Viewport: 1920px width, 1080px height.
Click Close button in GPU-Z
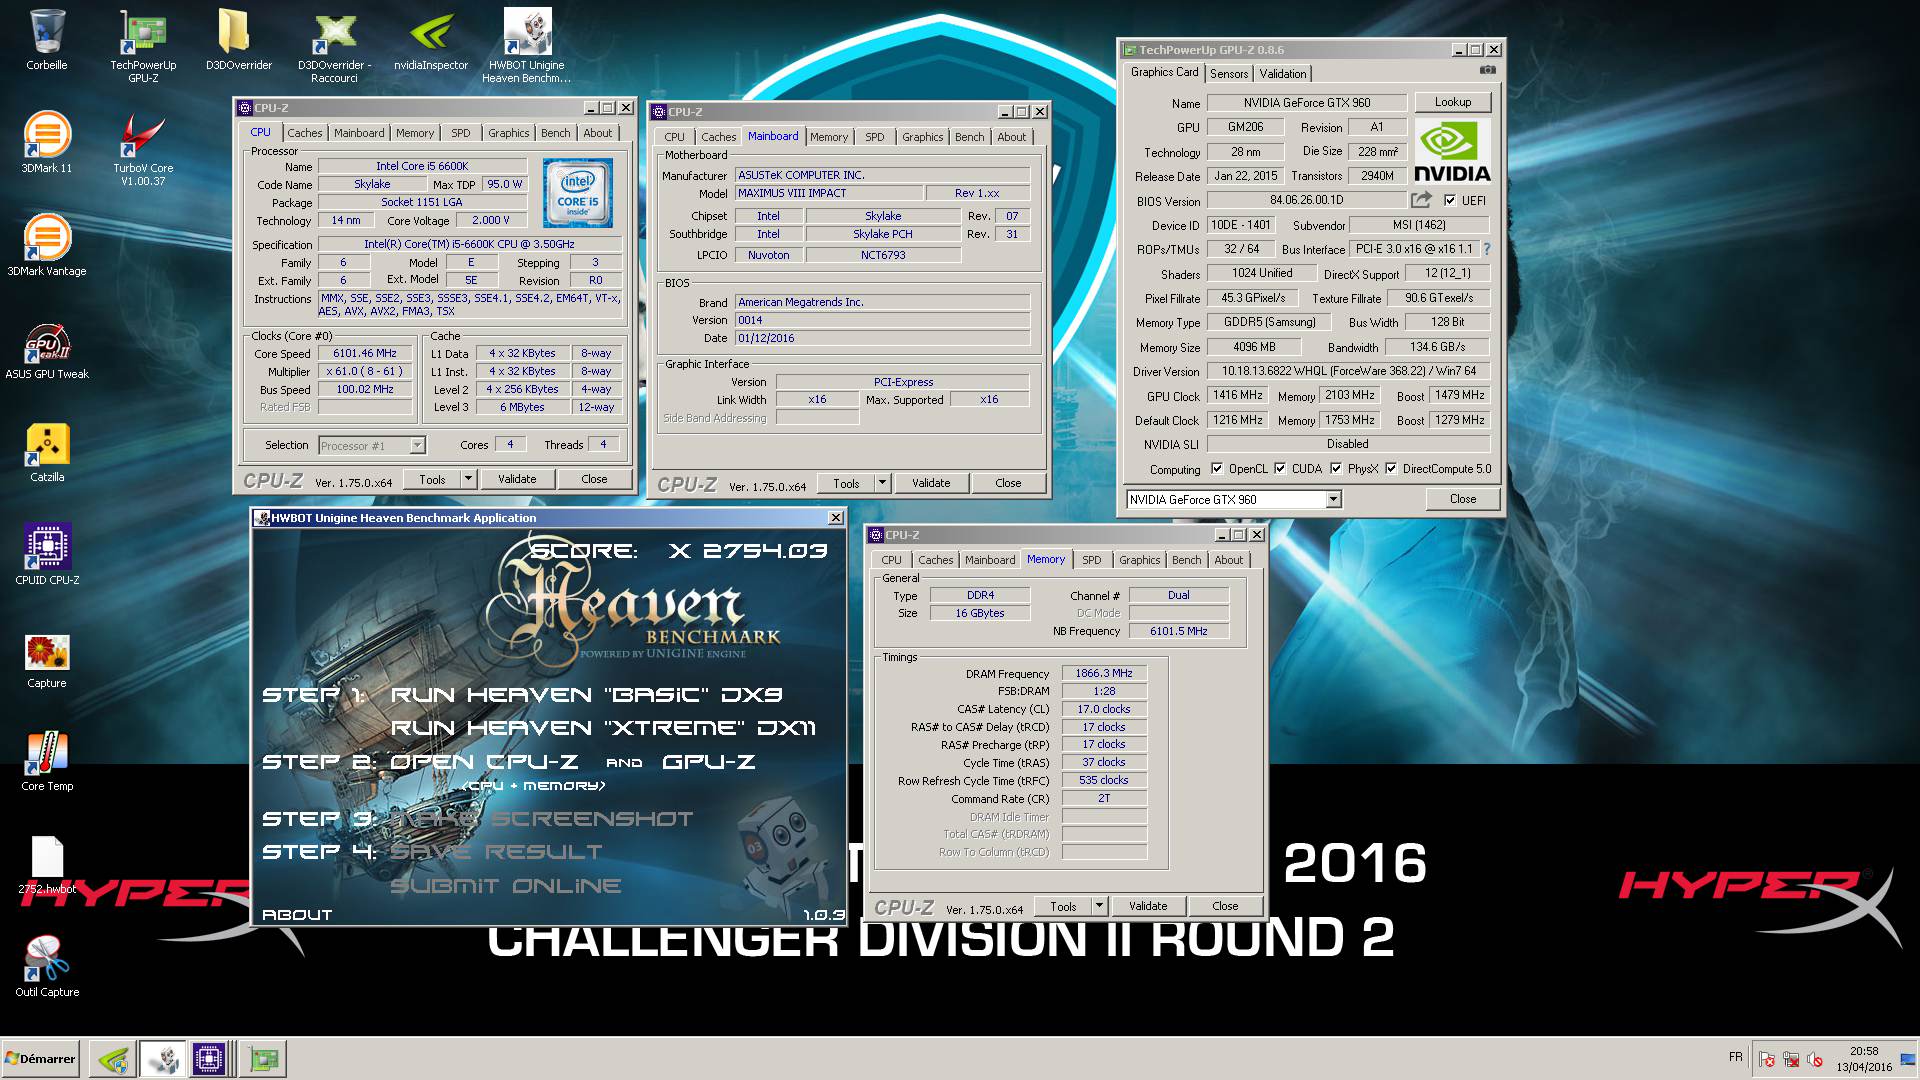click(1462, 499)
